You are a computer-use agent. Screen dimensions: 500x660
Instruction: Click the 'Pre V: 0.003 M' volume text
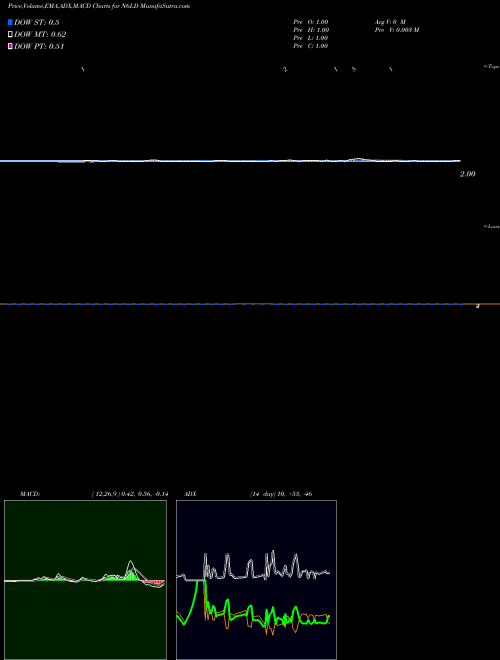point(397,30)
